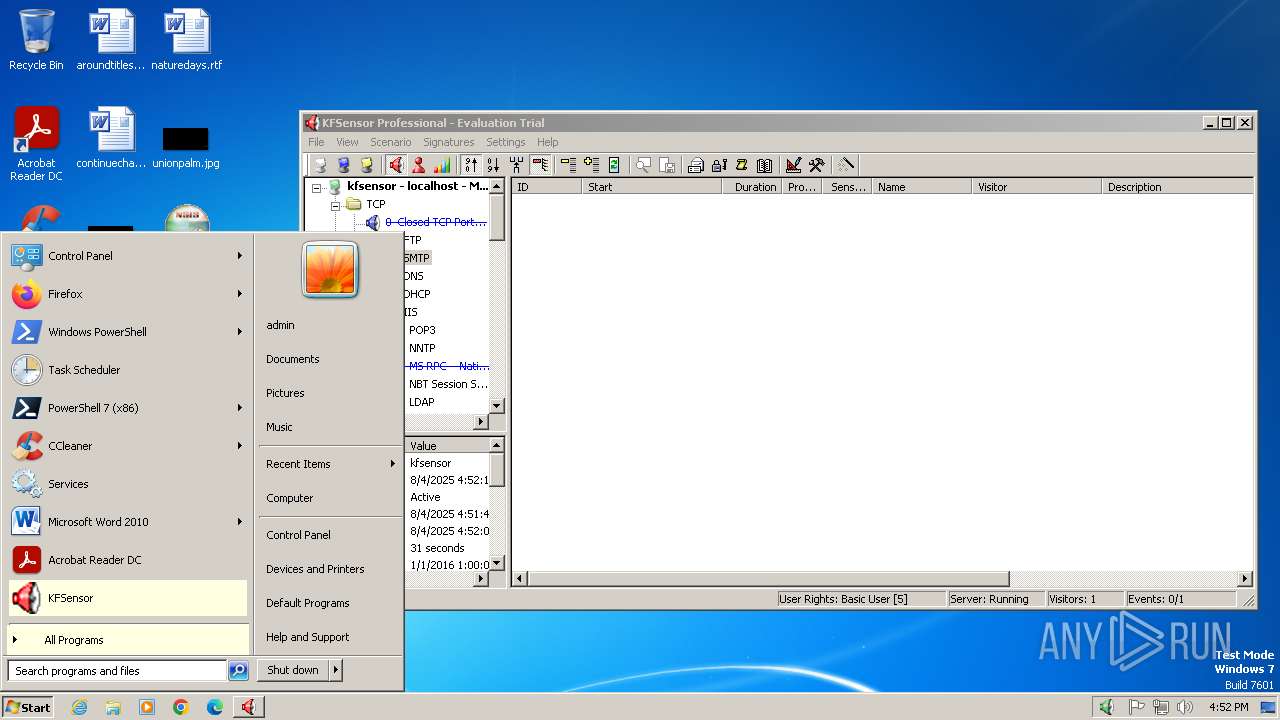Click the white server toolbar icon in KFSensor
Screen dimensions: 1280x720
(320, 165)
